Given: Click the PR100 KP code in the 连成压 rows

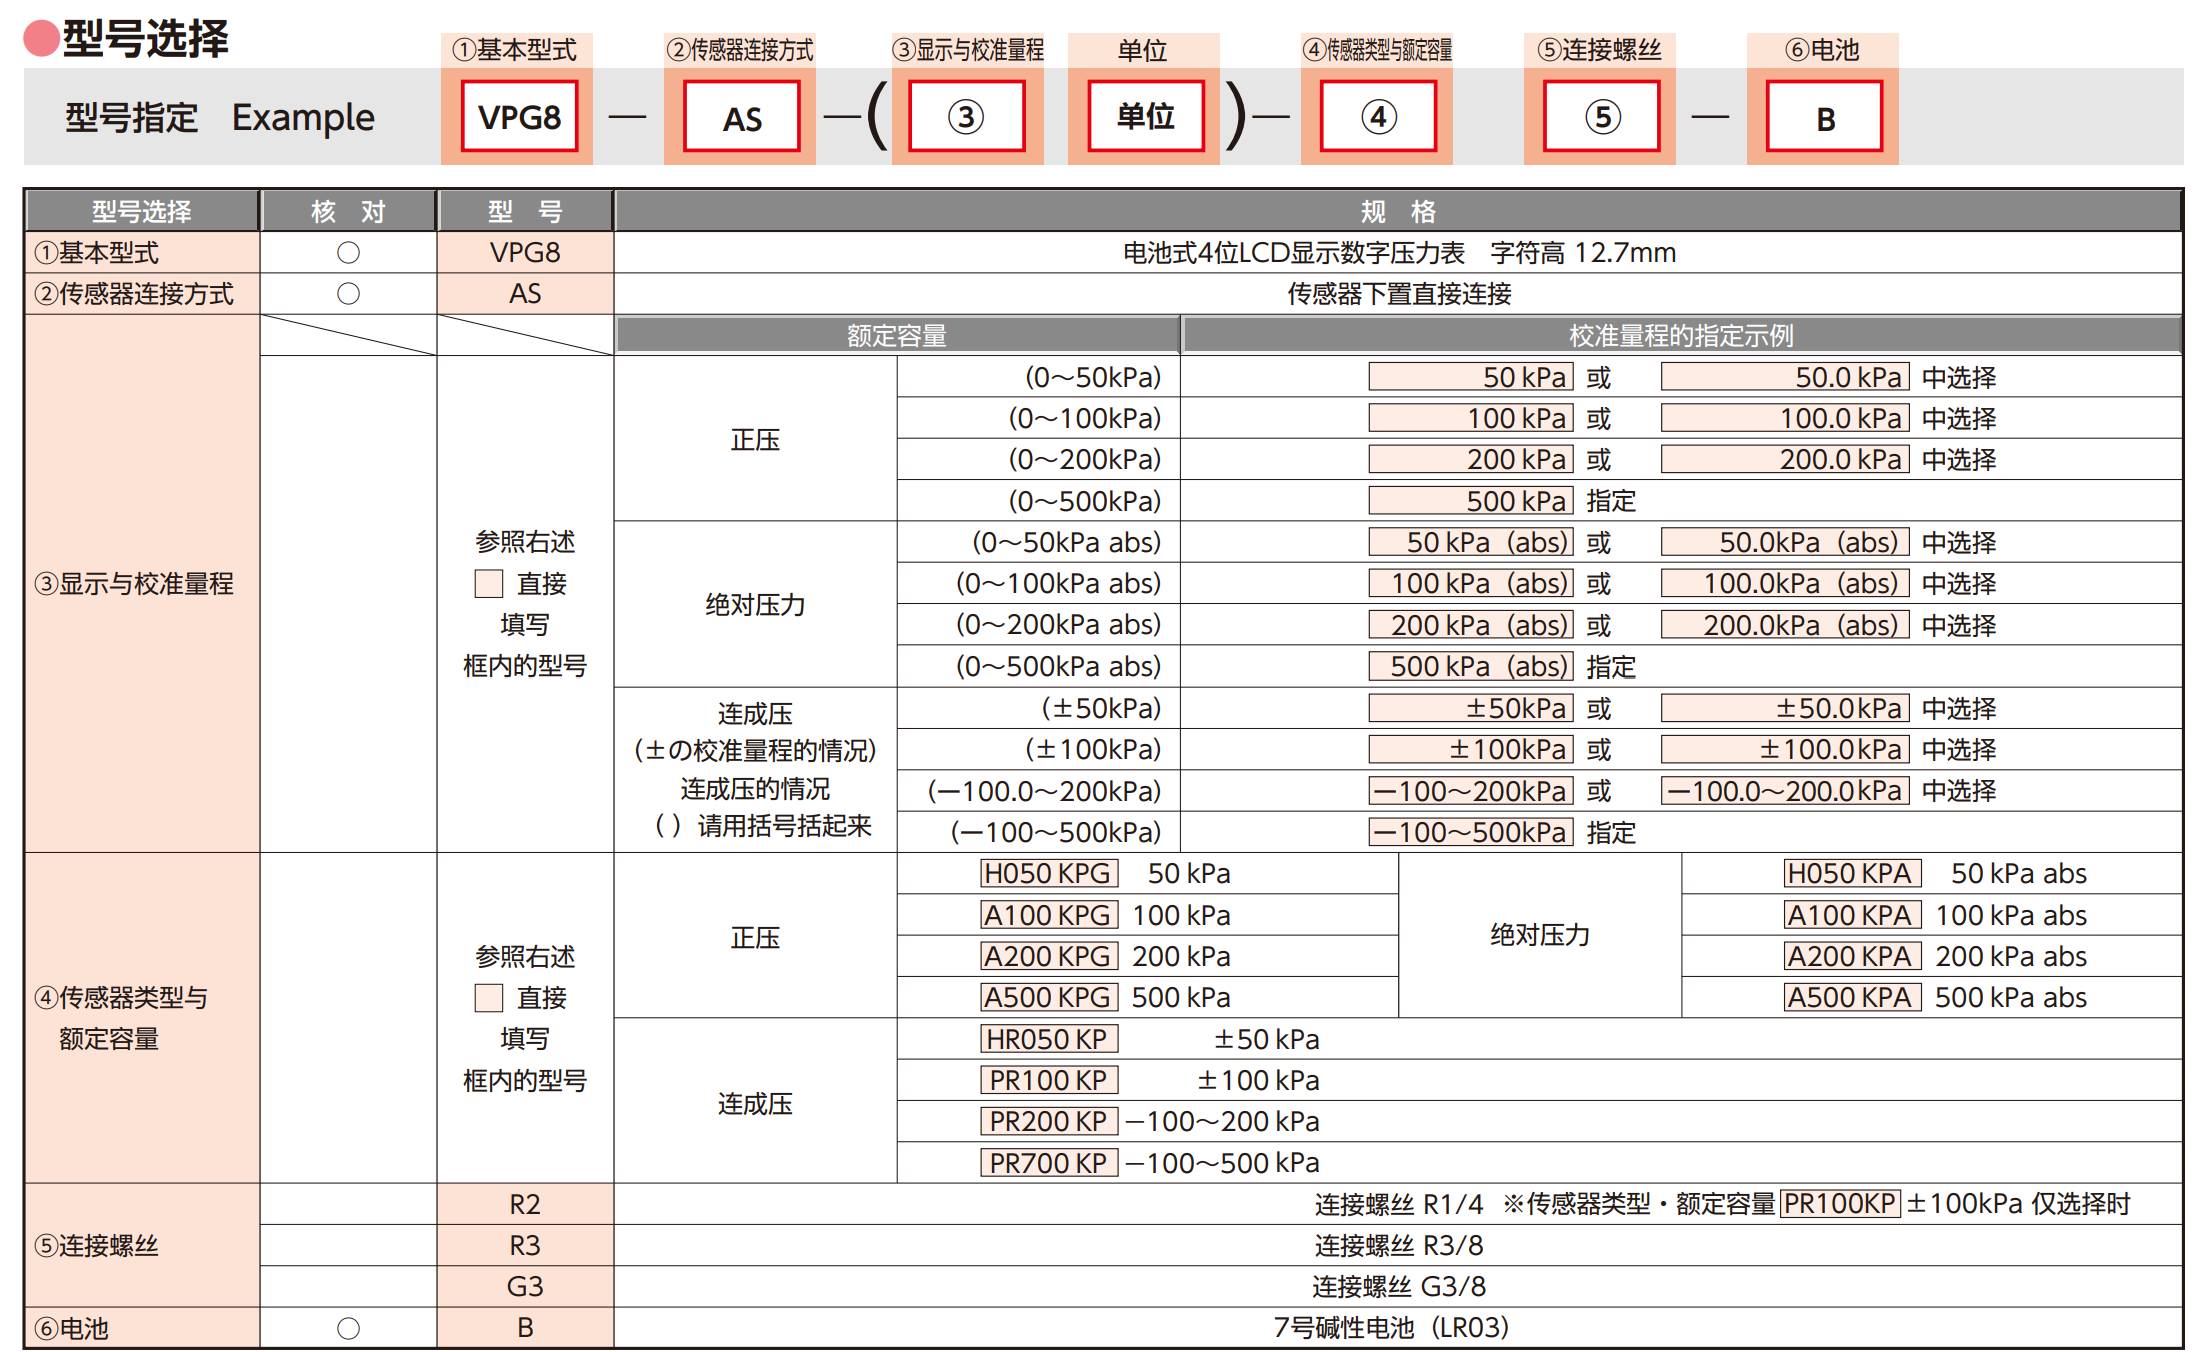Looking at the screenshot, I should coord(1048,1080).
